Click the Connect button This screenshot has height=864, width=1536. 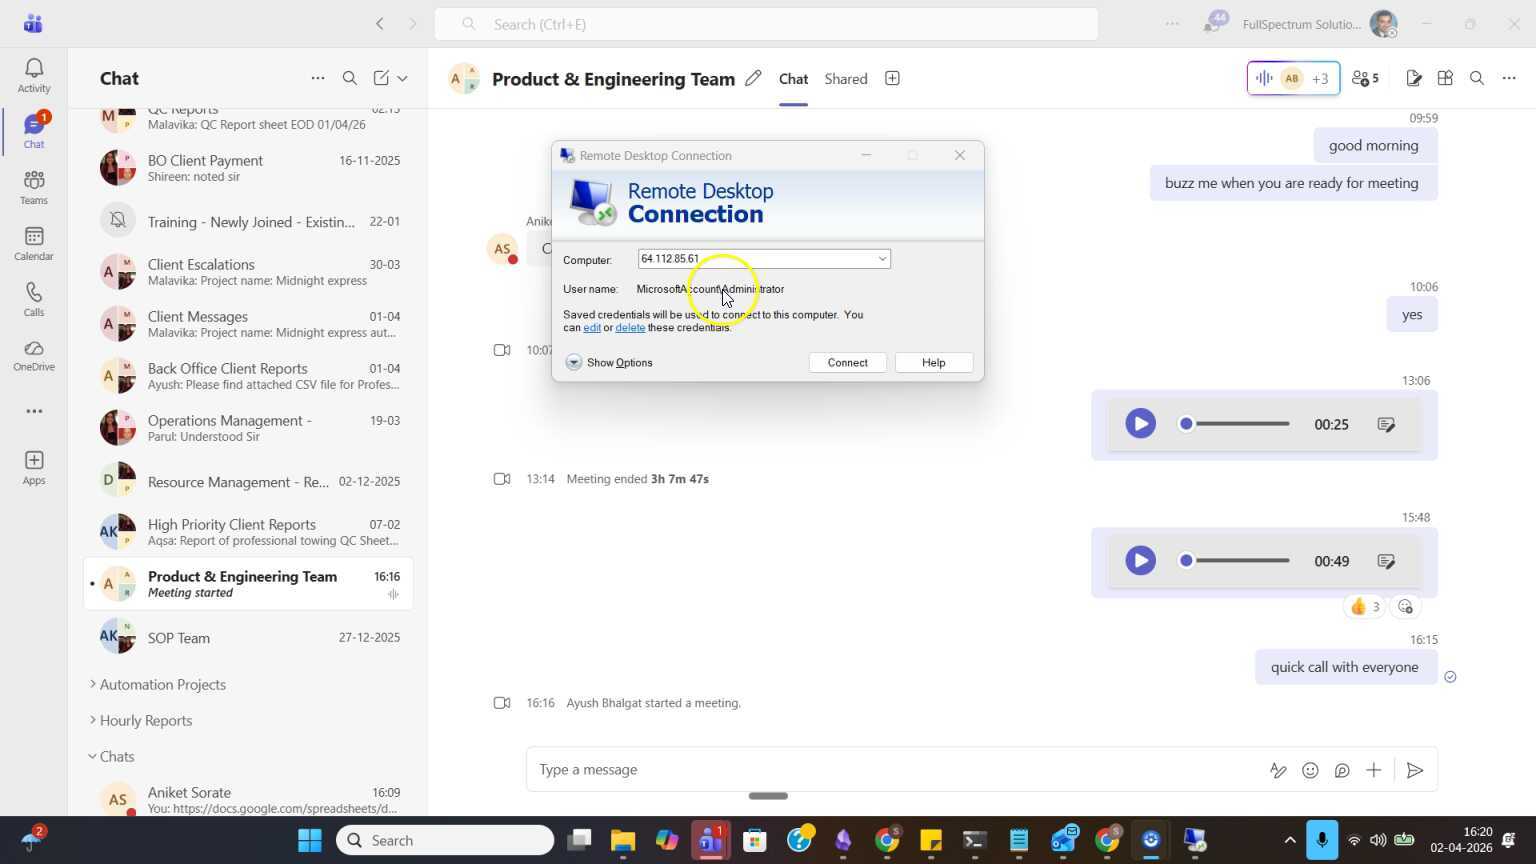847,363
